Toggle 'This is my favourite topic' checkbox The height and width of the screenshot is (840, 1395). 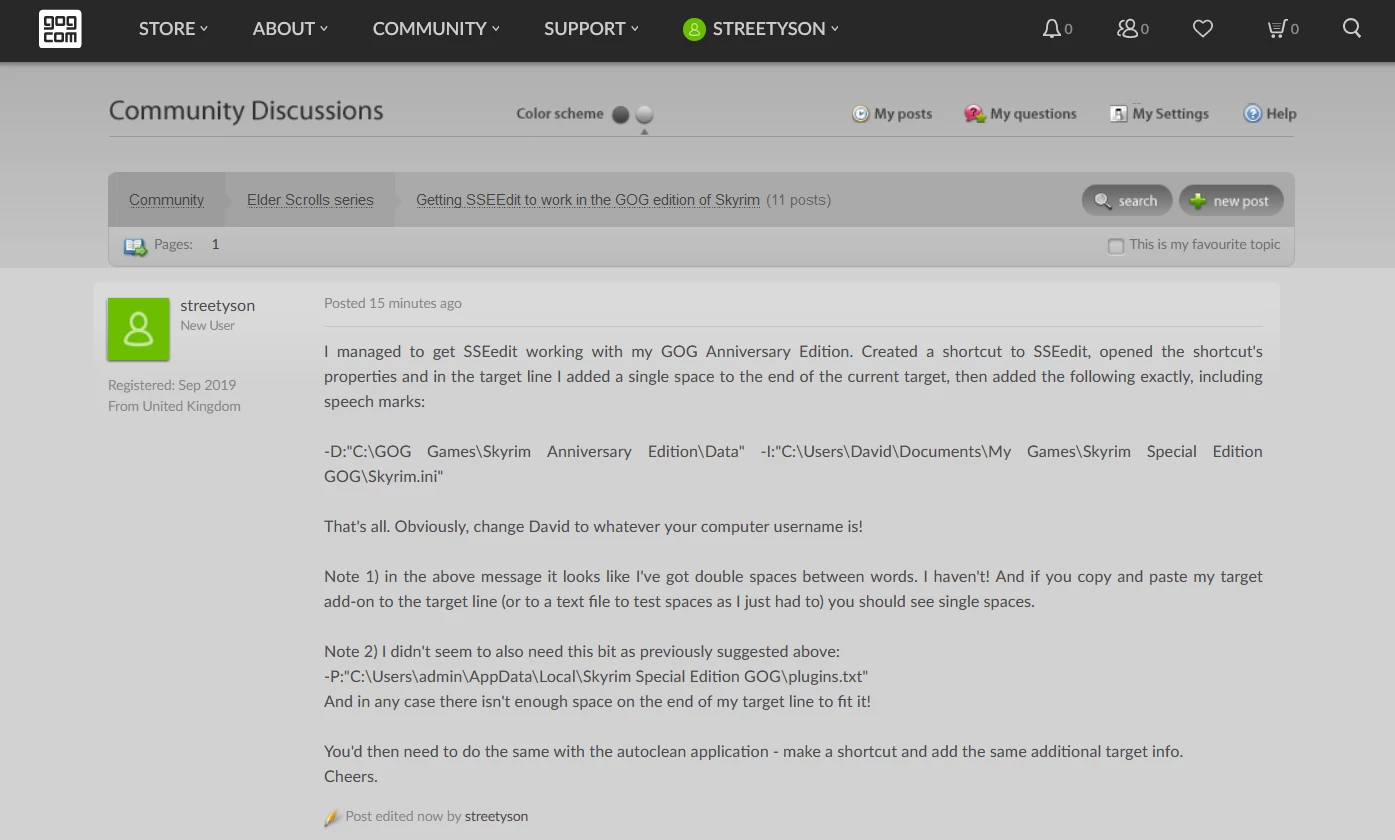coord(1116,246)
